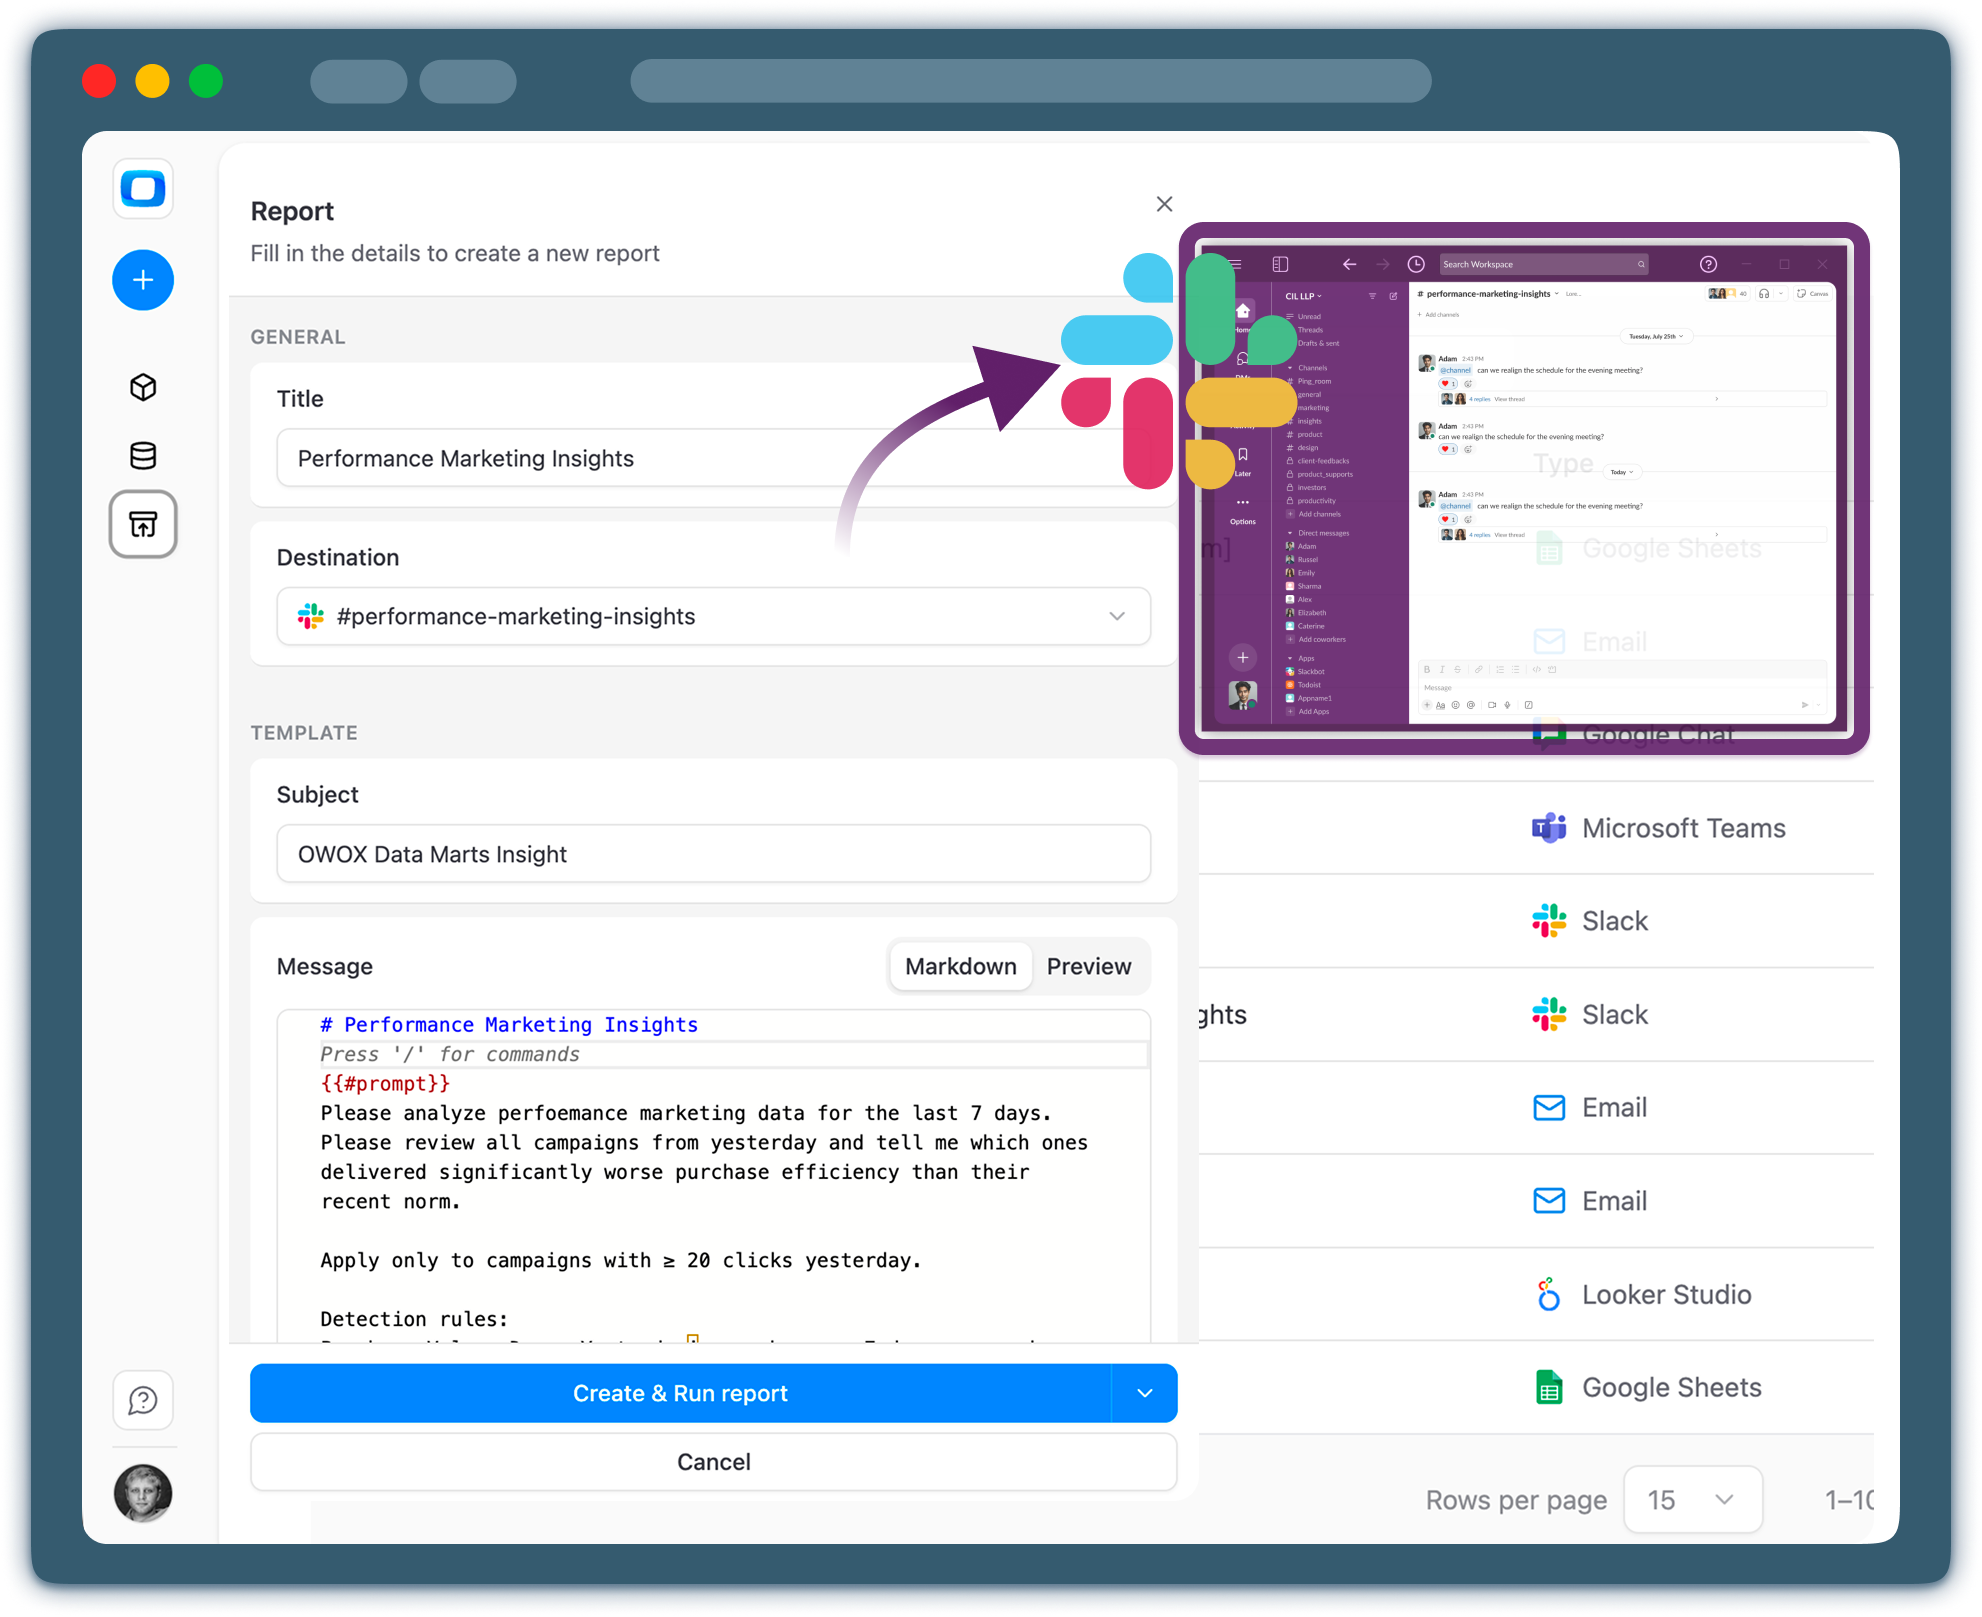Viewport: 1982px width, 1617px height.
Task: Click the Cancel button
Action: 713,1461
